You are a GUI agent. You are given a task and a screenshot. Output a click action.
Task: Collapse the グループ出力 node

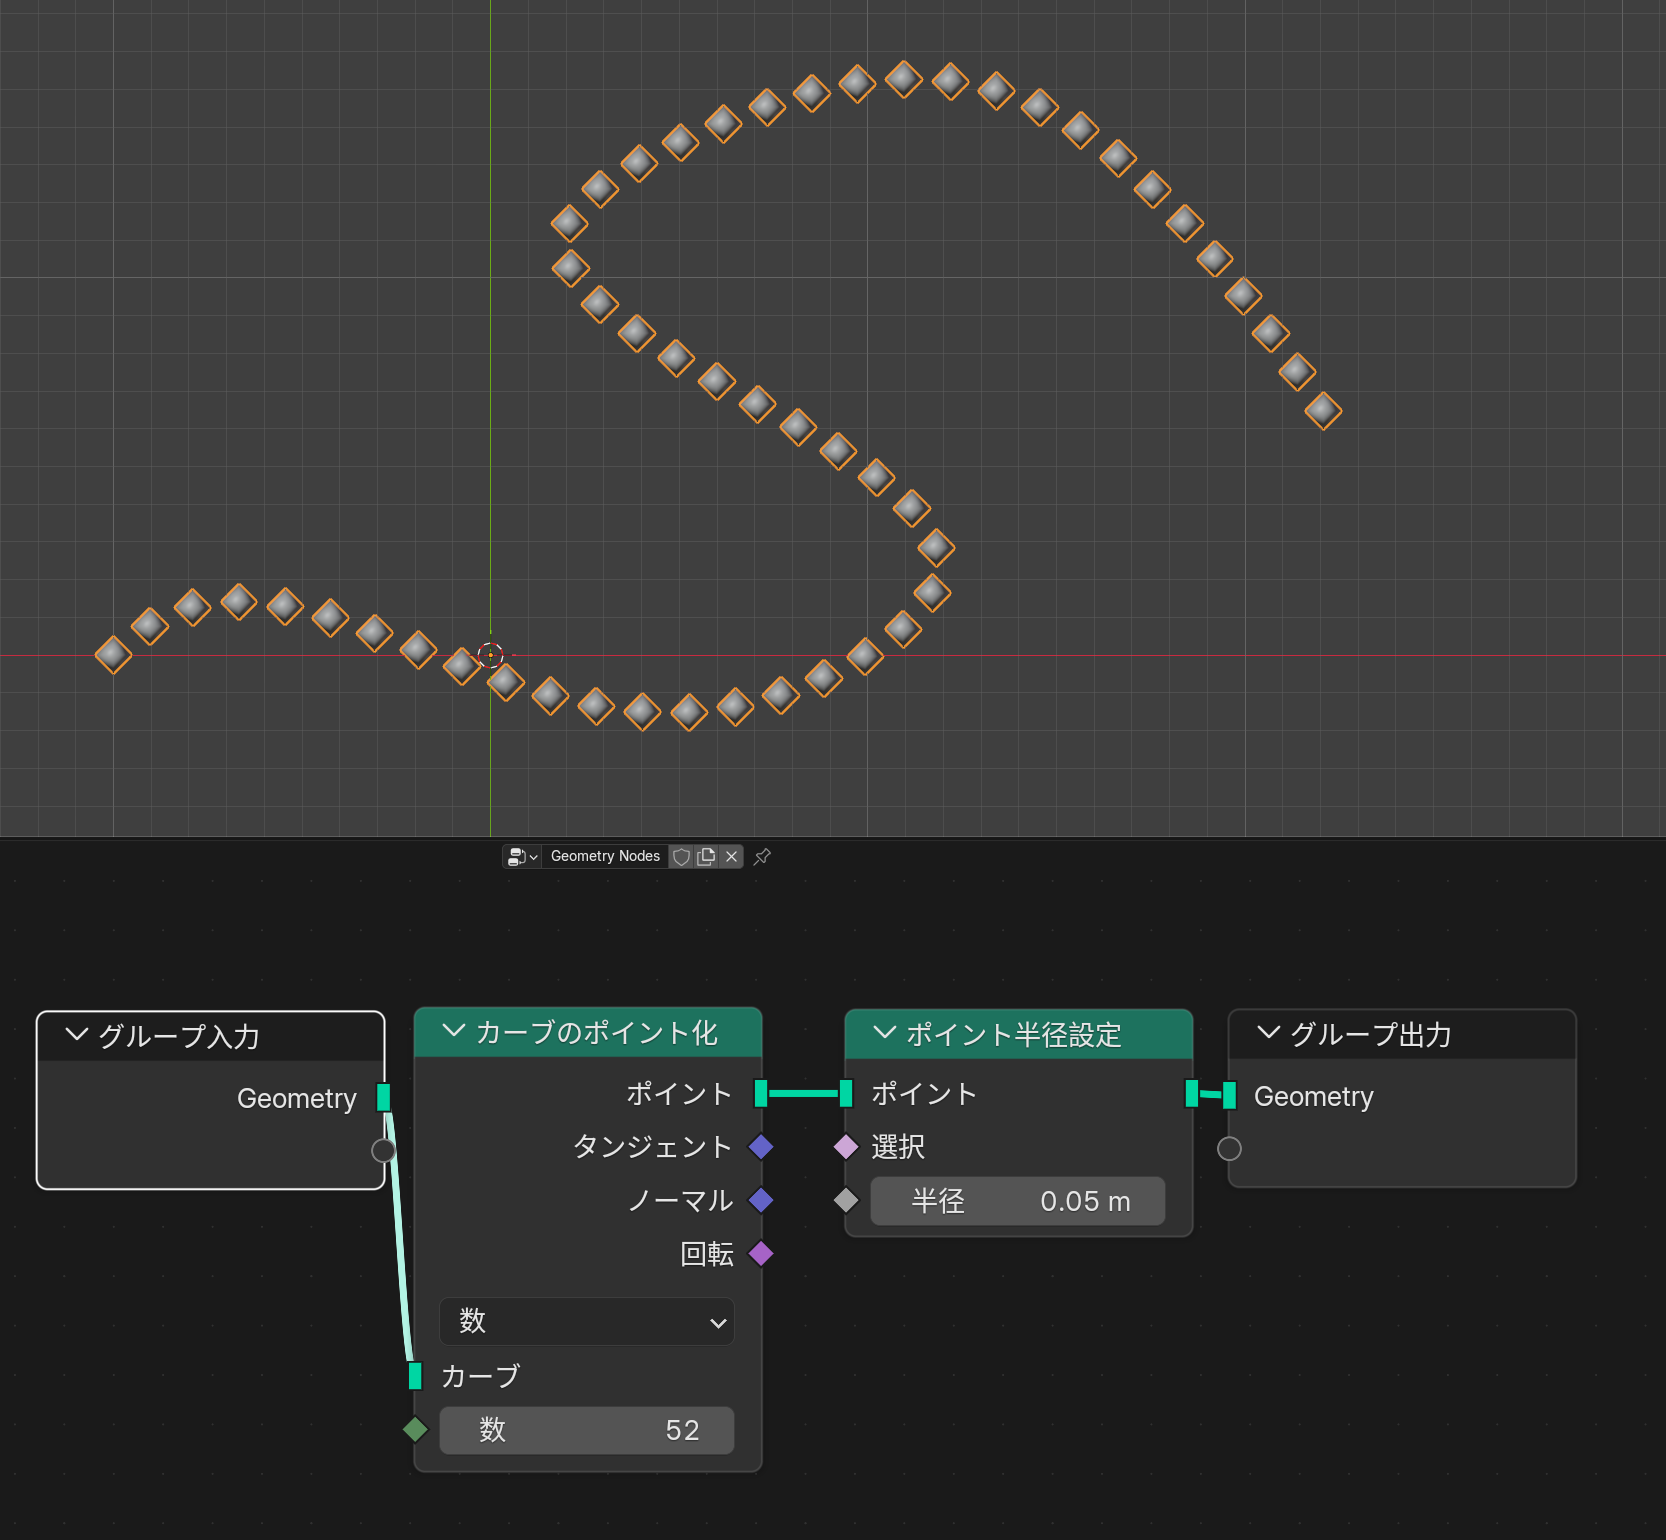1268,1032
